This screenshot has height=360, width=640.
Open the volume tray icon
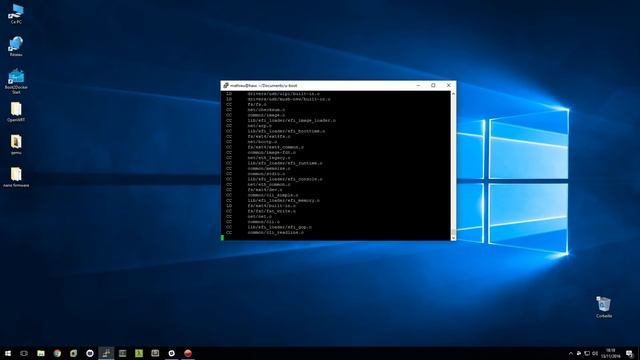click(x=595, y=353)
